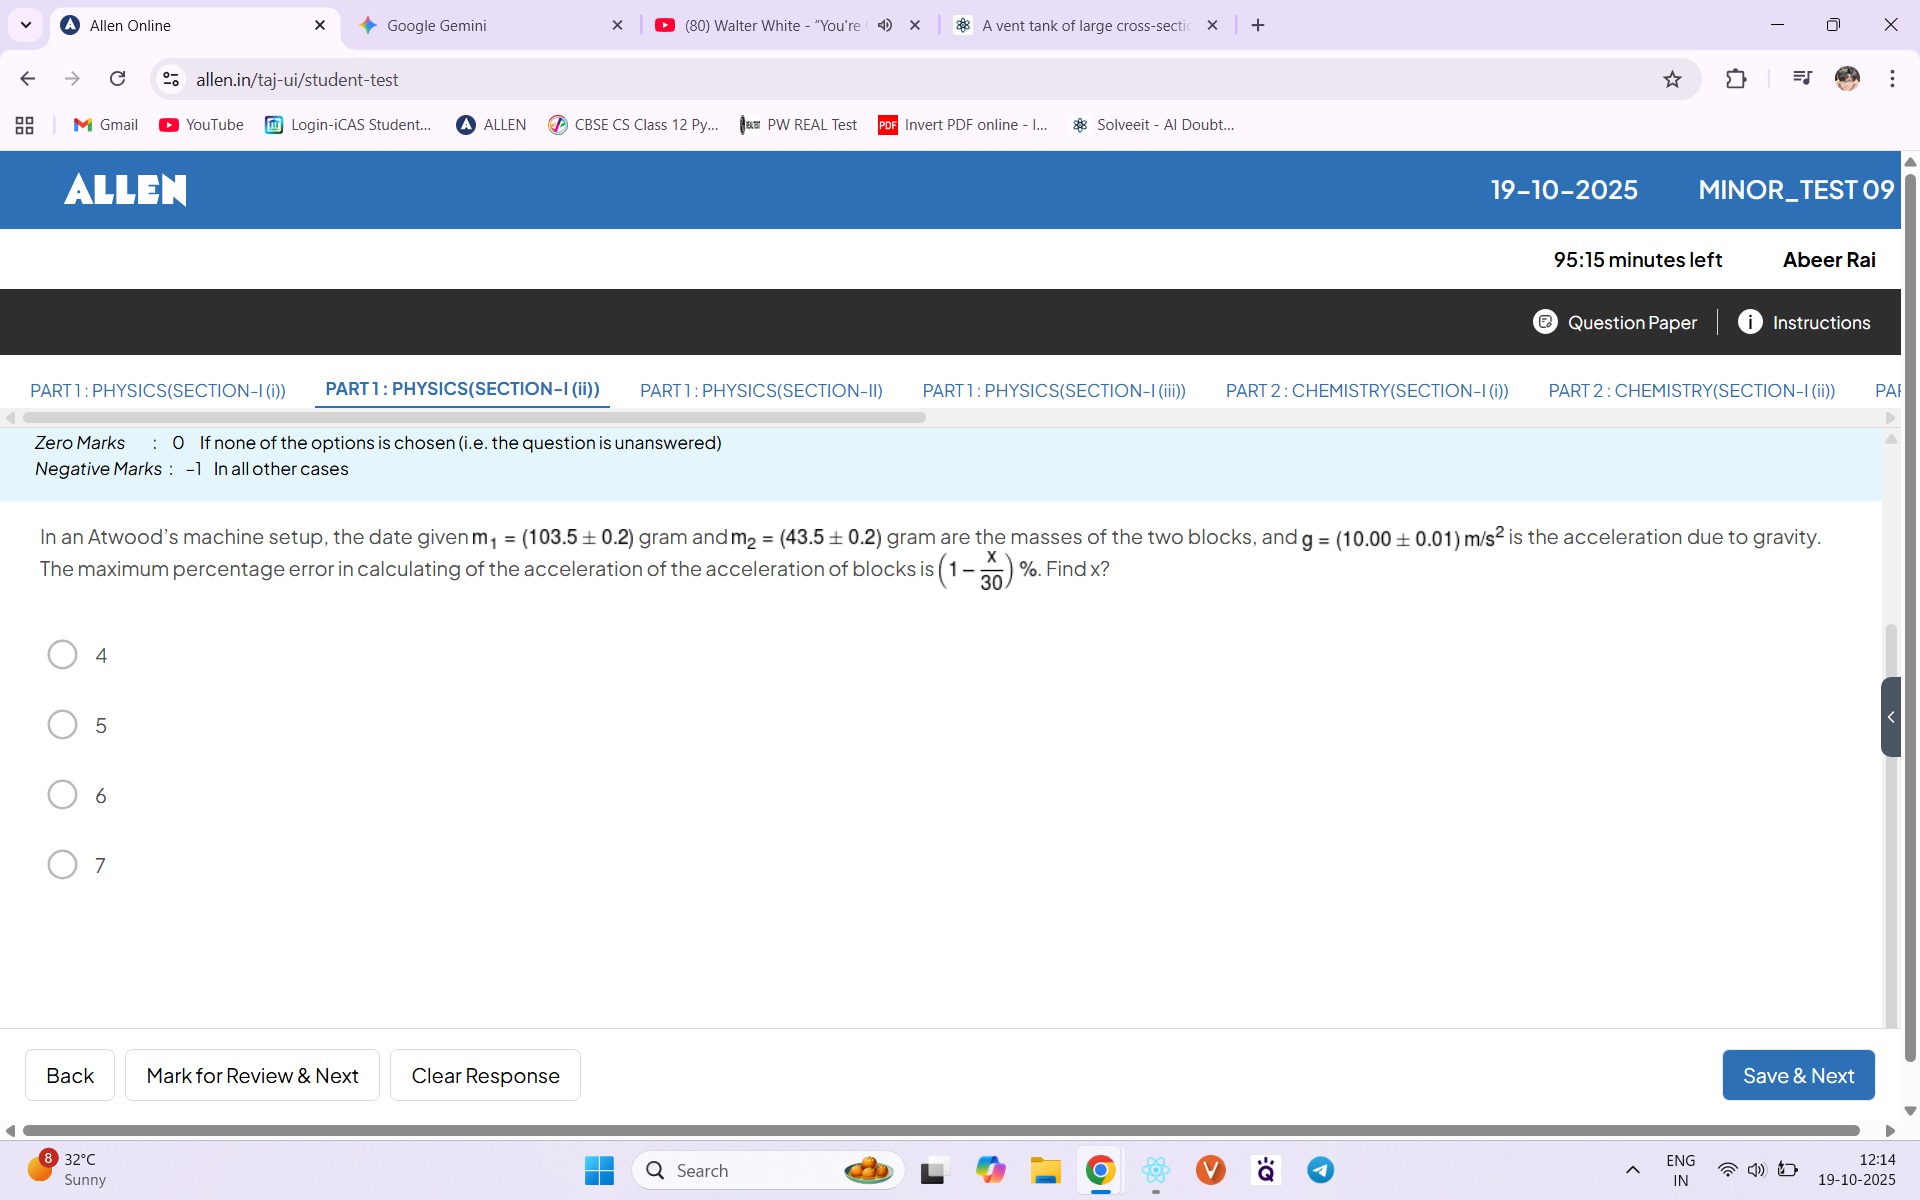This screenshot has height=1200, width=1920.
Task: Select answer option 4
Action: tap(62, 655)
